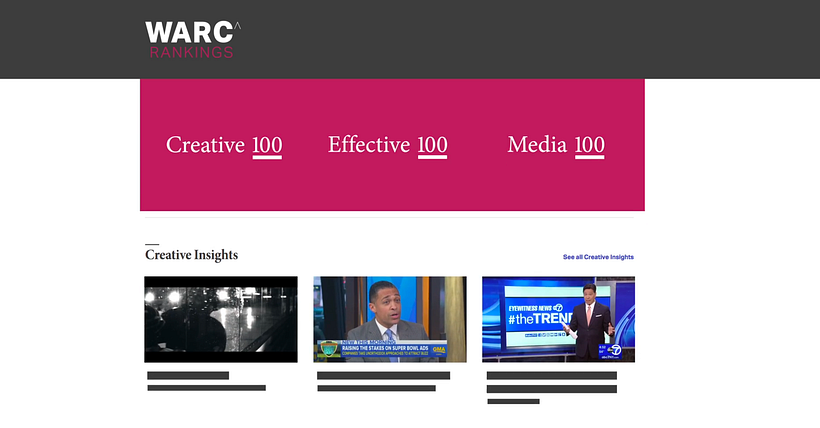This screenshot has width=820, height=428.
Task: Click redacted title under Eyewitness News thumbnail
Action: [x=552, y=388]
